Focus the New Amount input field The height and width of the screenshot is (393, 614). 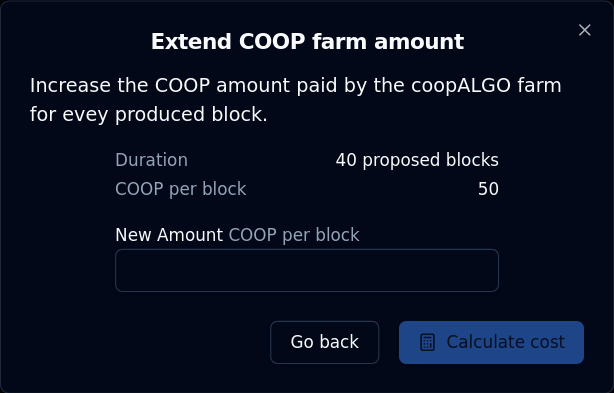point(307,270)
